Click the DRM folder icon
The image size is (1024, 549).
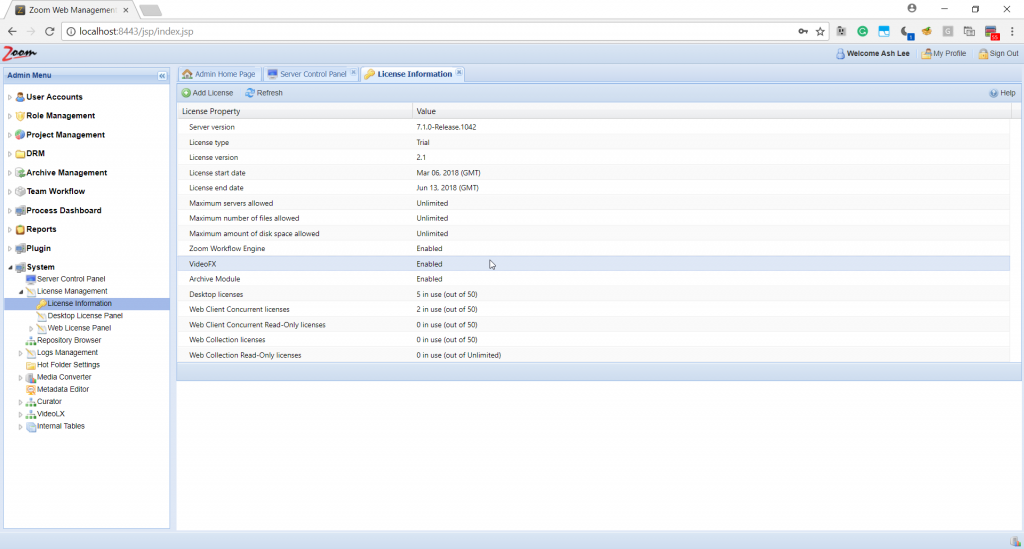tap(20, 153)
